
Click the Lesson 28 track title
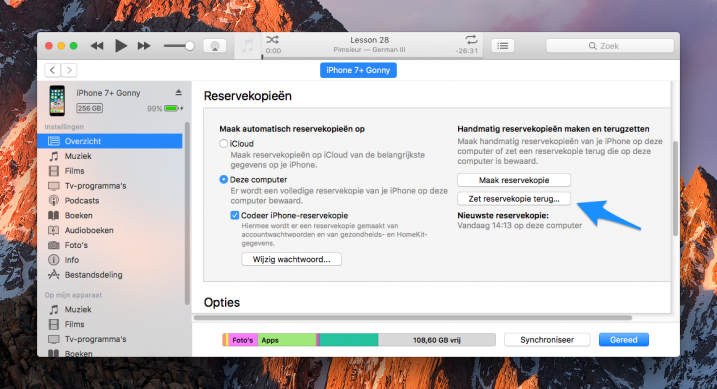pyautogui.click(x=369, y=40)
